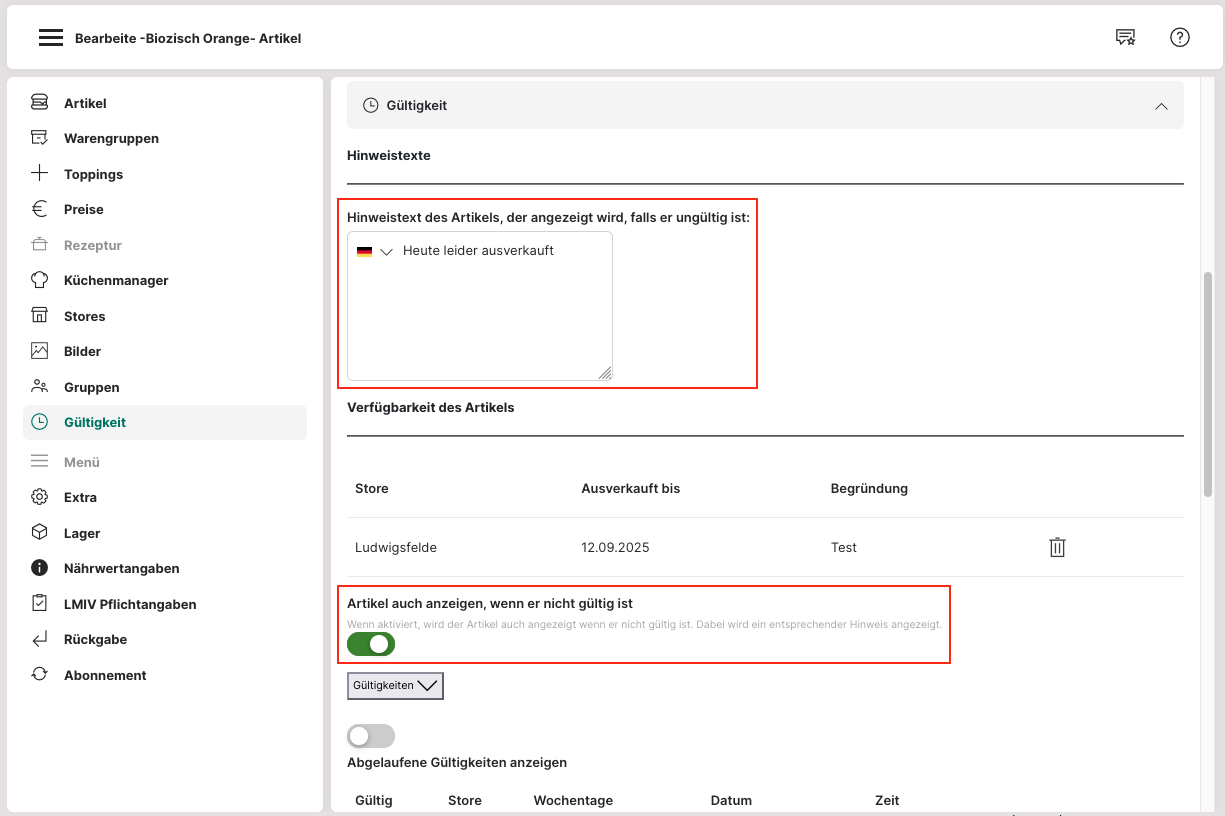Viewport: 1225px width, 816px height.
Task: Click the Lager box icon
Action: 40,533
